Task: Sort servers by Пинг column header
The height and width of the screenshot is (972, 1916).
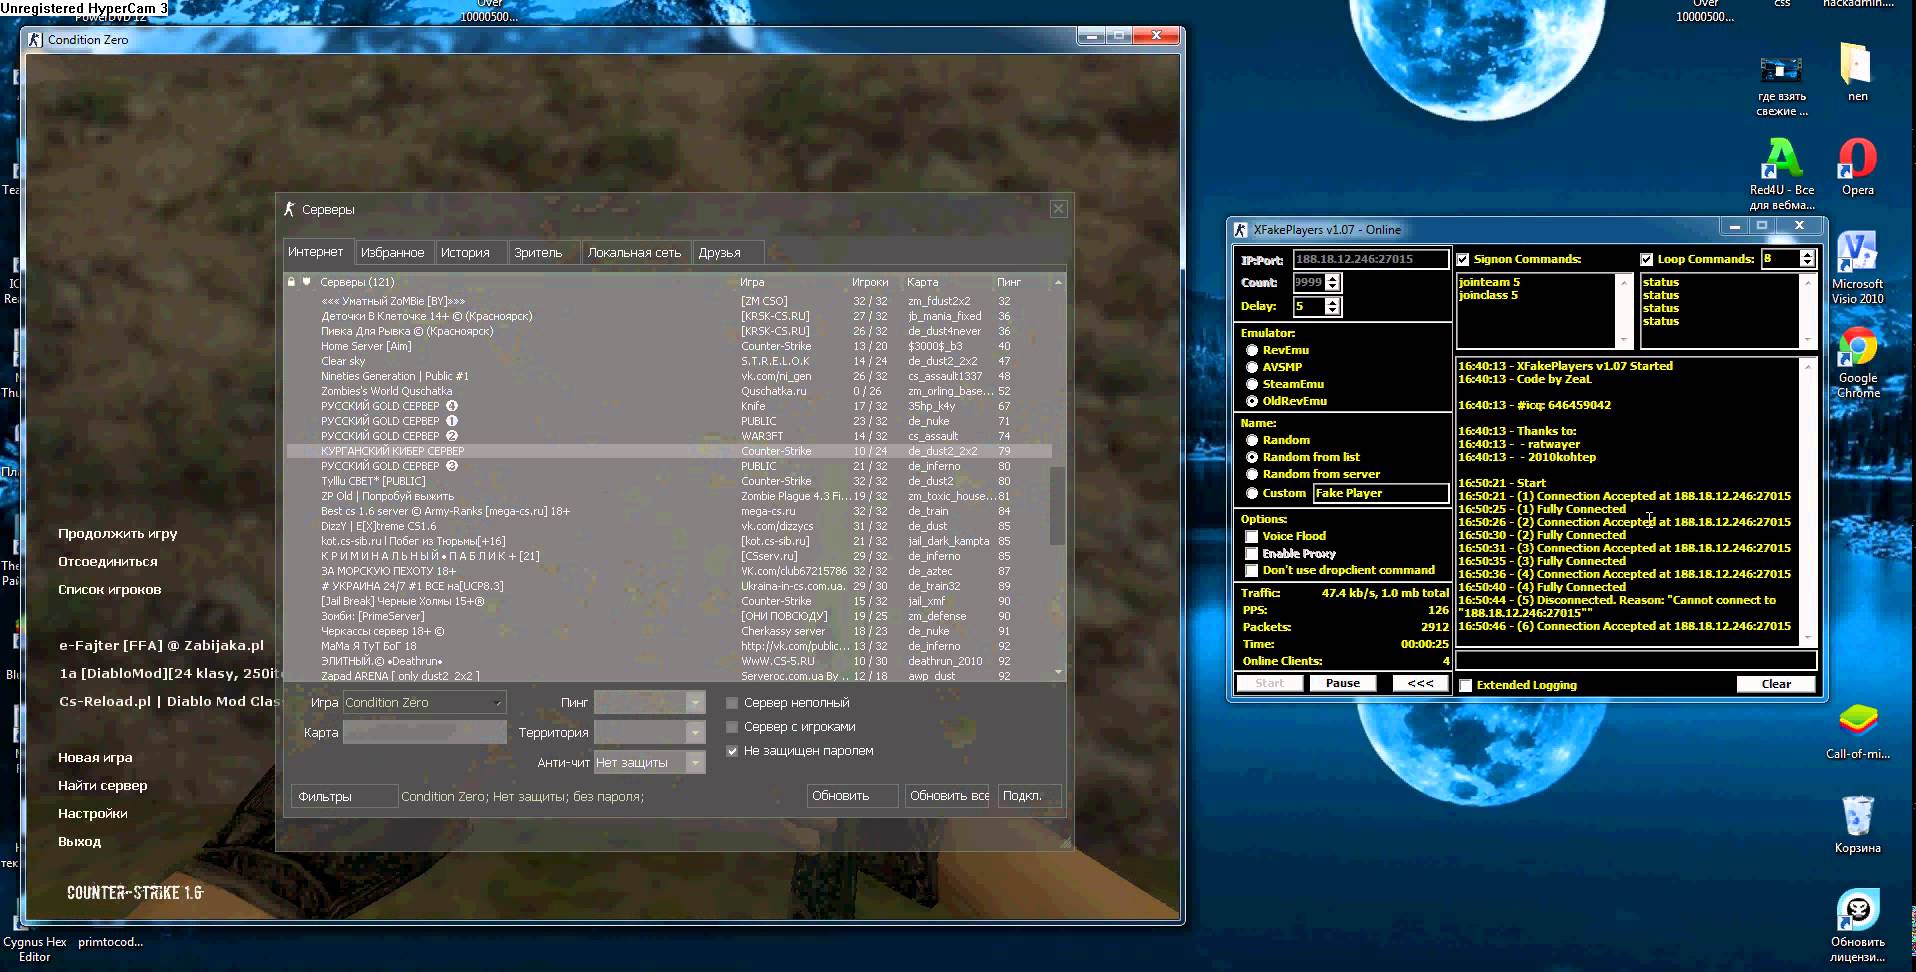Action: 1008,282
